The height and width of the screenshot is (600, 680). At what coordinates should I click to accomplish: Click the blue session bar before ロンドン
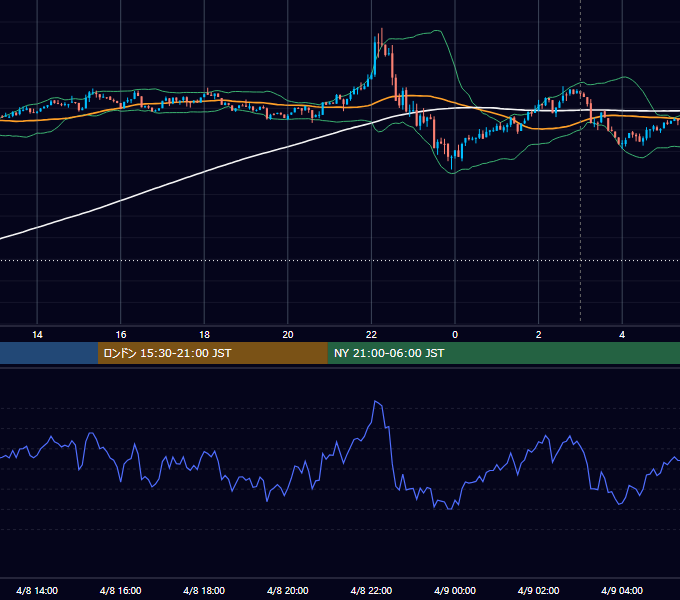[x=49, y=353]
